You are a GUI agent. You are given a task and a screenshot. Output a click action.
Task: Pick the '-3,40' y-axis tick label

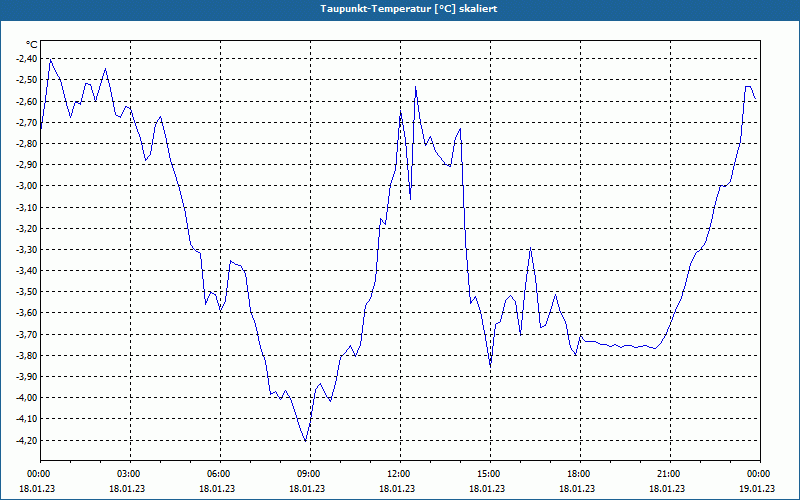(27, 270)
